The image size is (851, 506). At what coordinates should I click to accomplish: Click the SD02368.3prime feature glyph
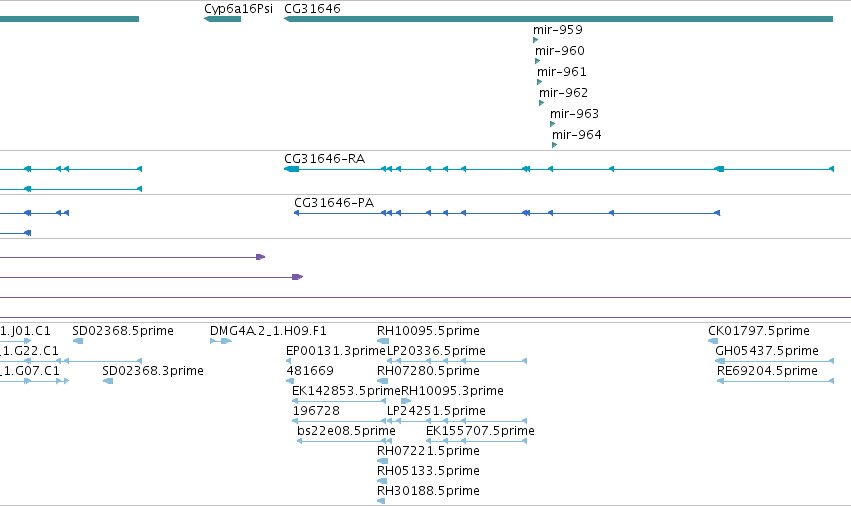(x=108, y=381)
